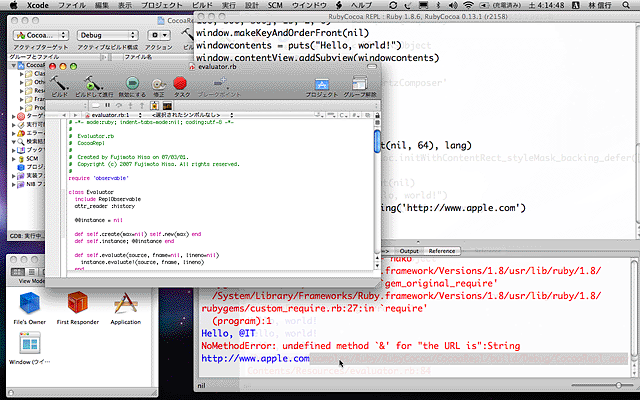Click http://www.apple.com output line
640x400 pixels.
tap(256, 358)
